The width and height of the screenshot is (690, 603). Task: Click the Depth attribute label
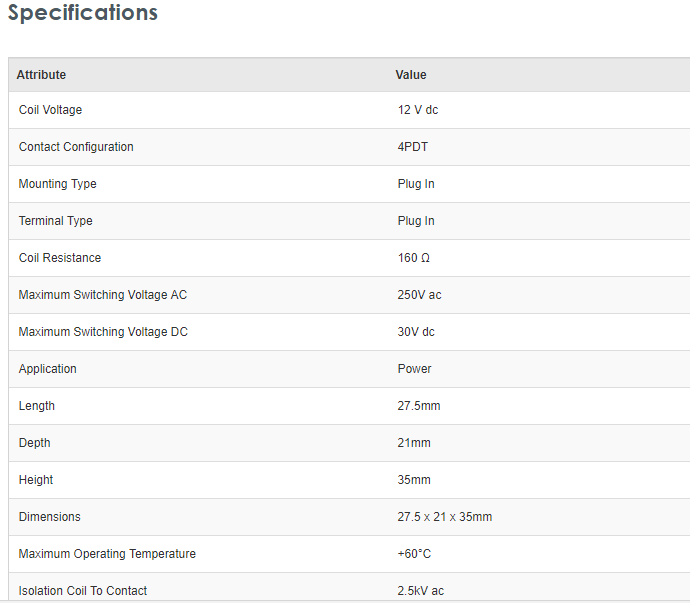click(x=35, y=443)
